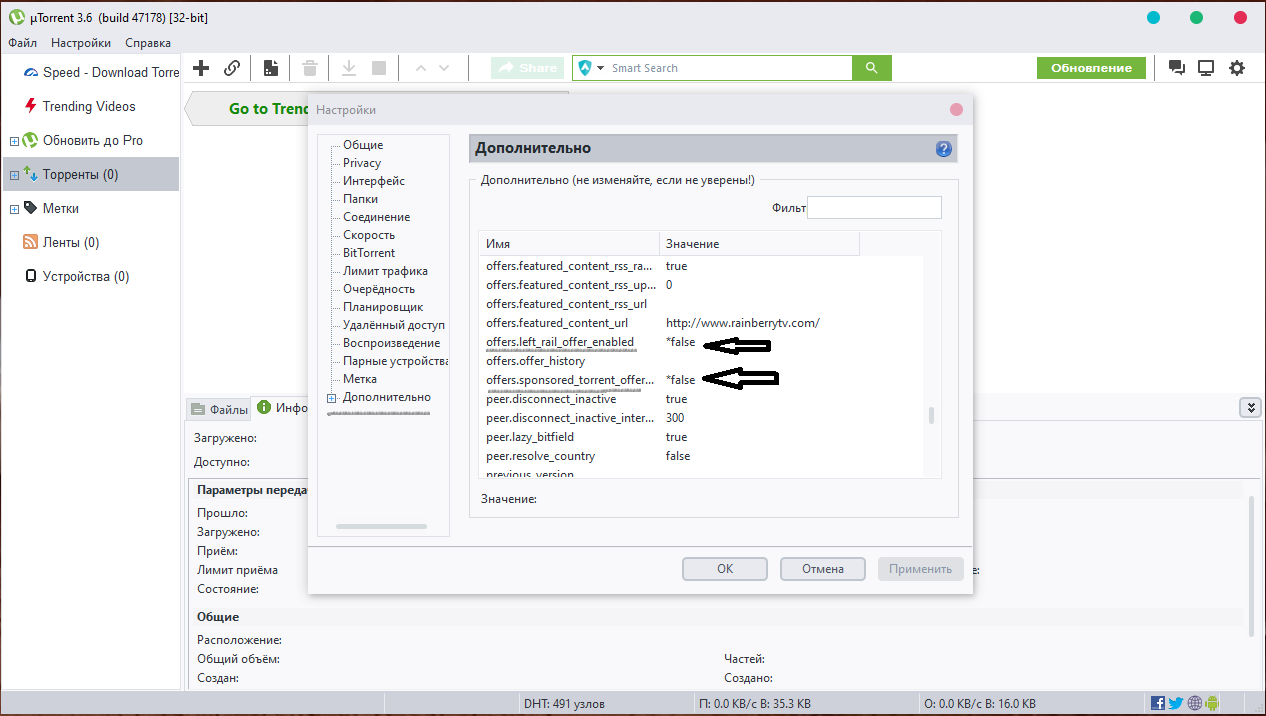This screenshot has width=1266, height=716.
Task: Click the Create New Torrent icon
Action: coord(270,68)
